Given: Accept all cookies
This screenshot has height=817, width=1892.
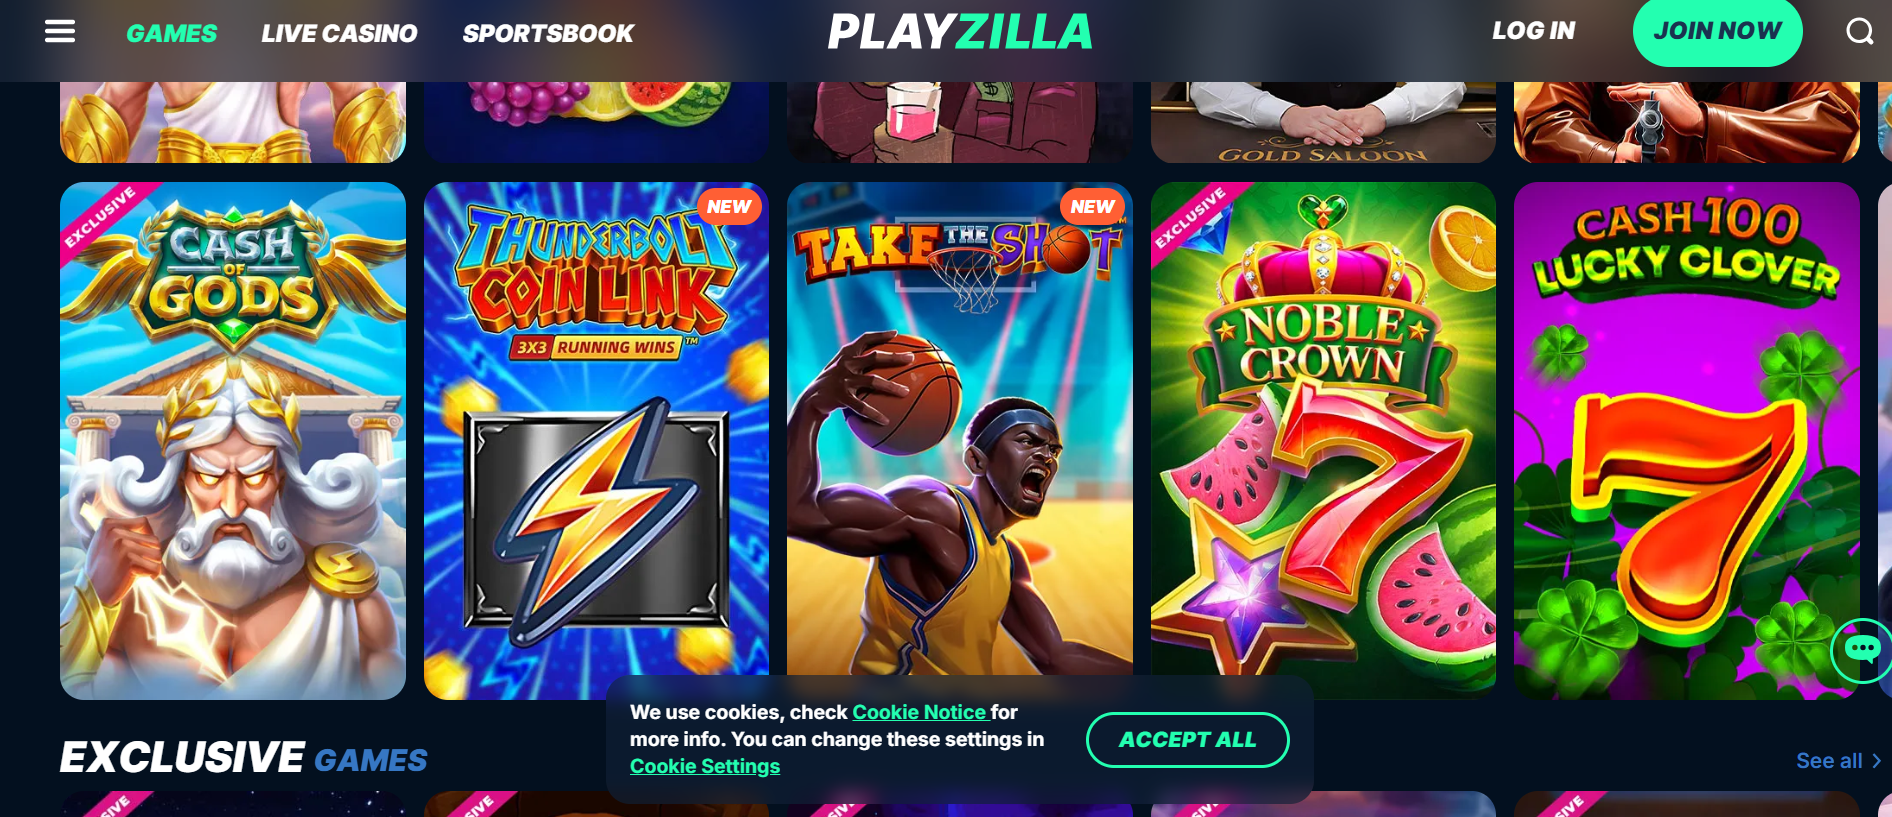Looking at the screenshot, I should [x=1187, y=740].
